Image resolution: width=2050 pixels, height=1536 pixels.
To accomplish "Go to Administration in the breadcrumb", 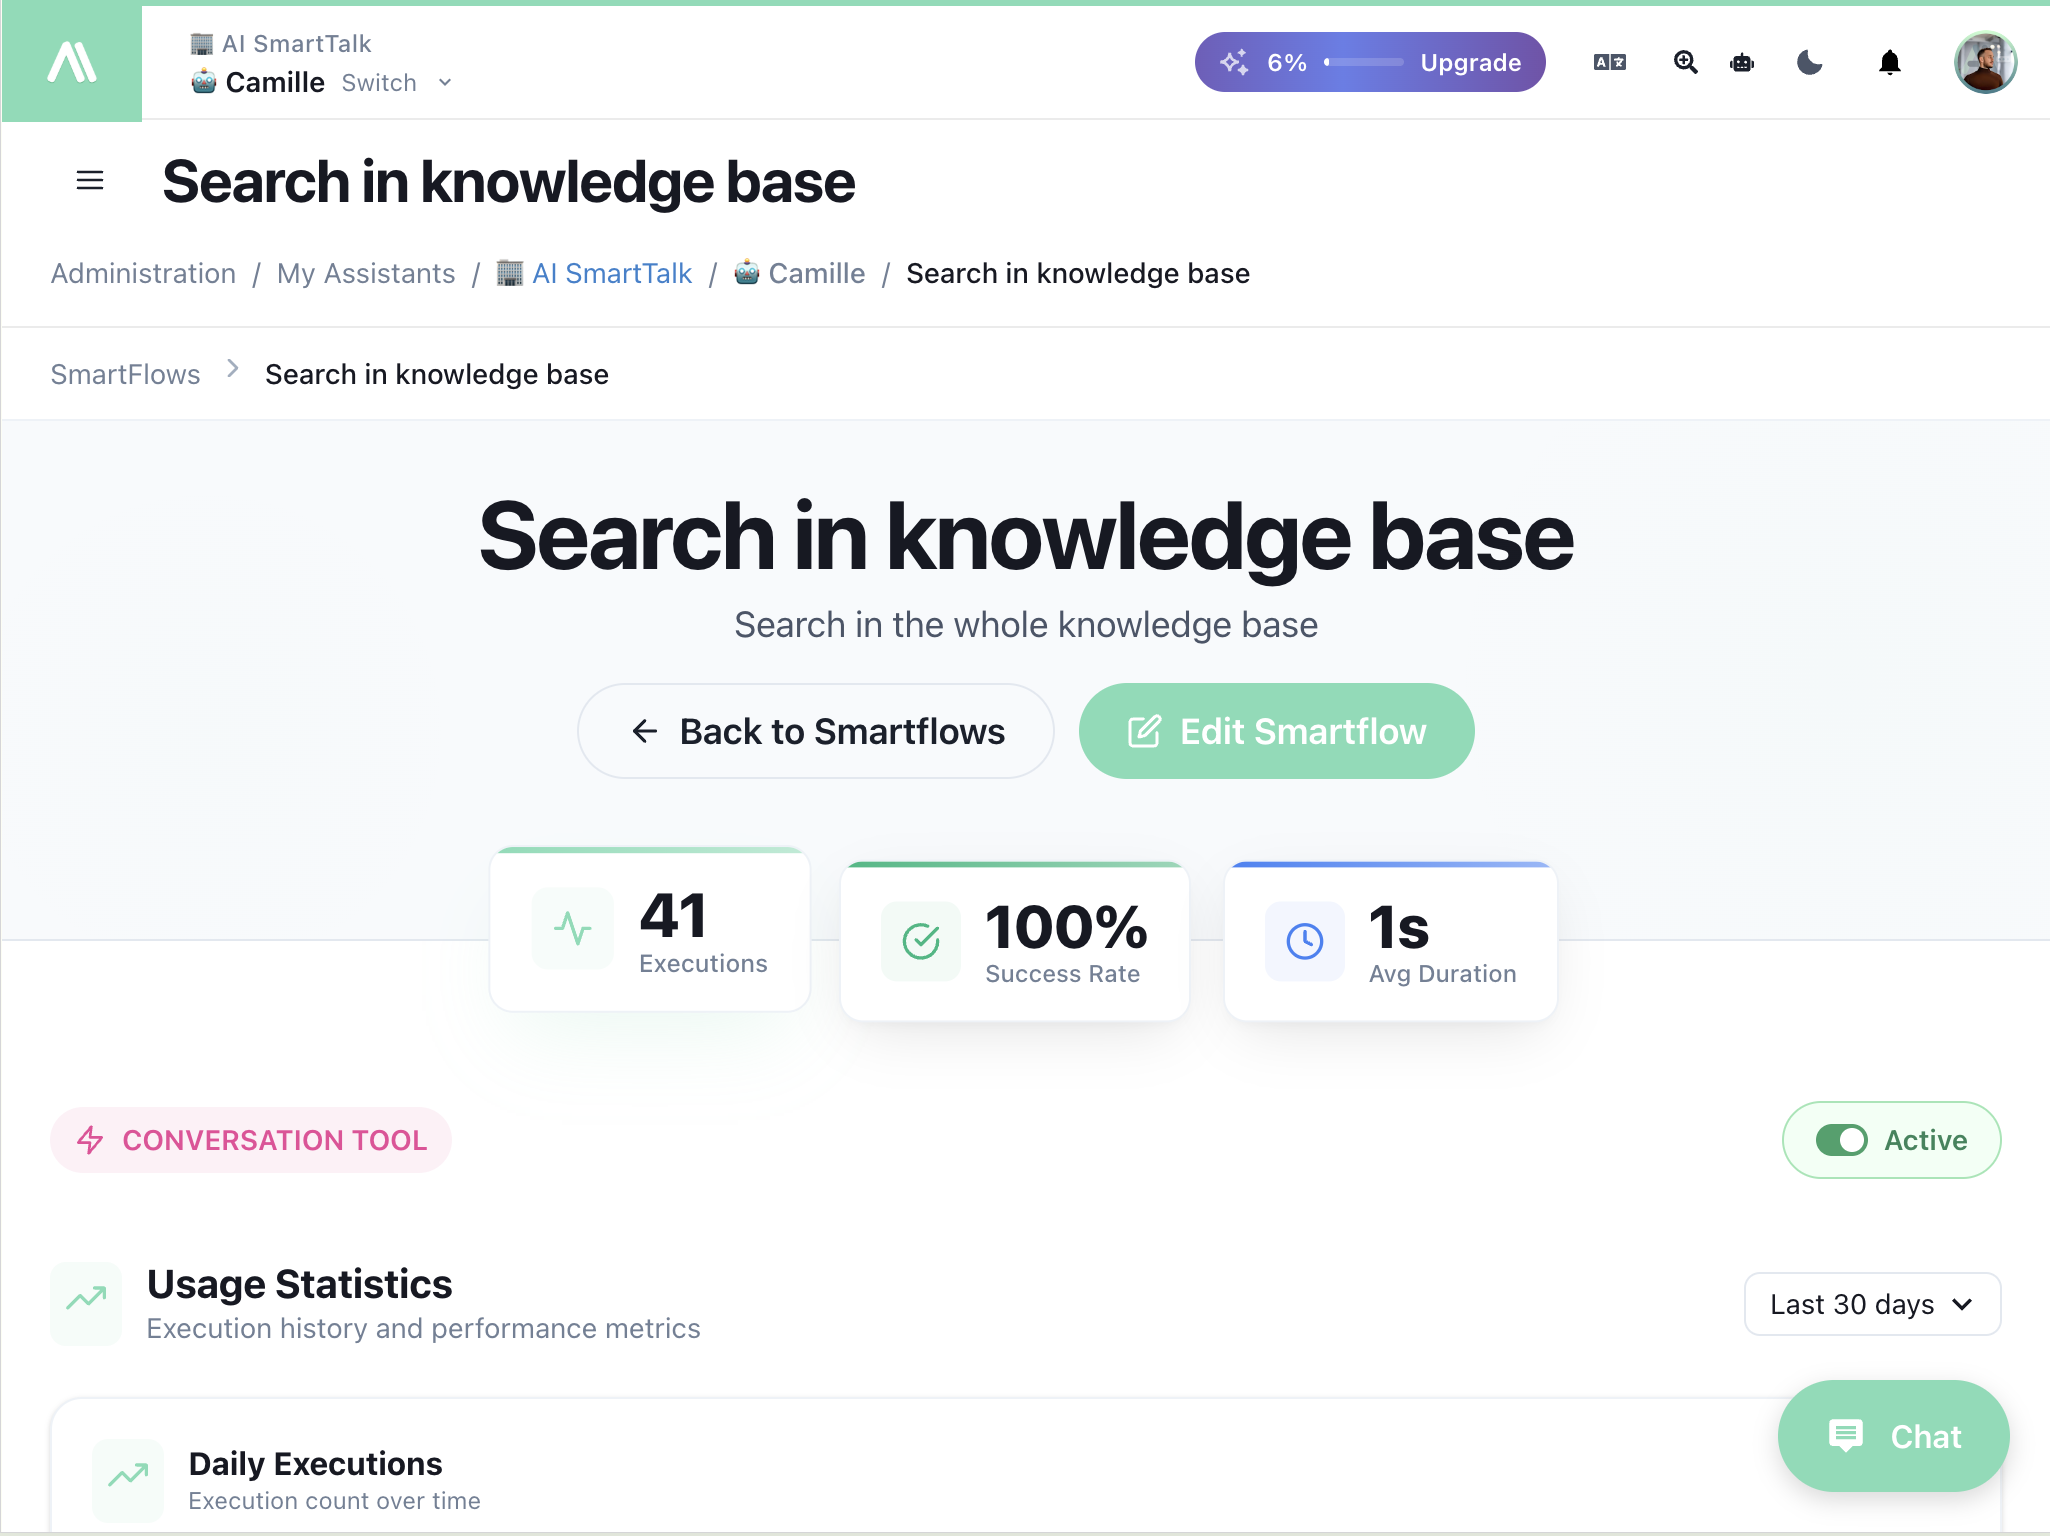I will point(143,273).
